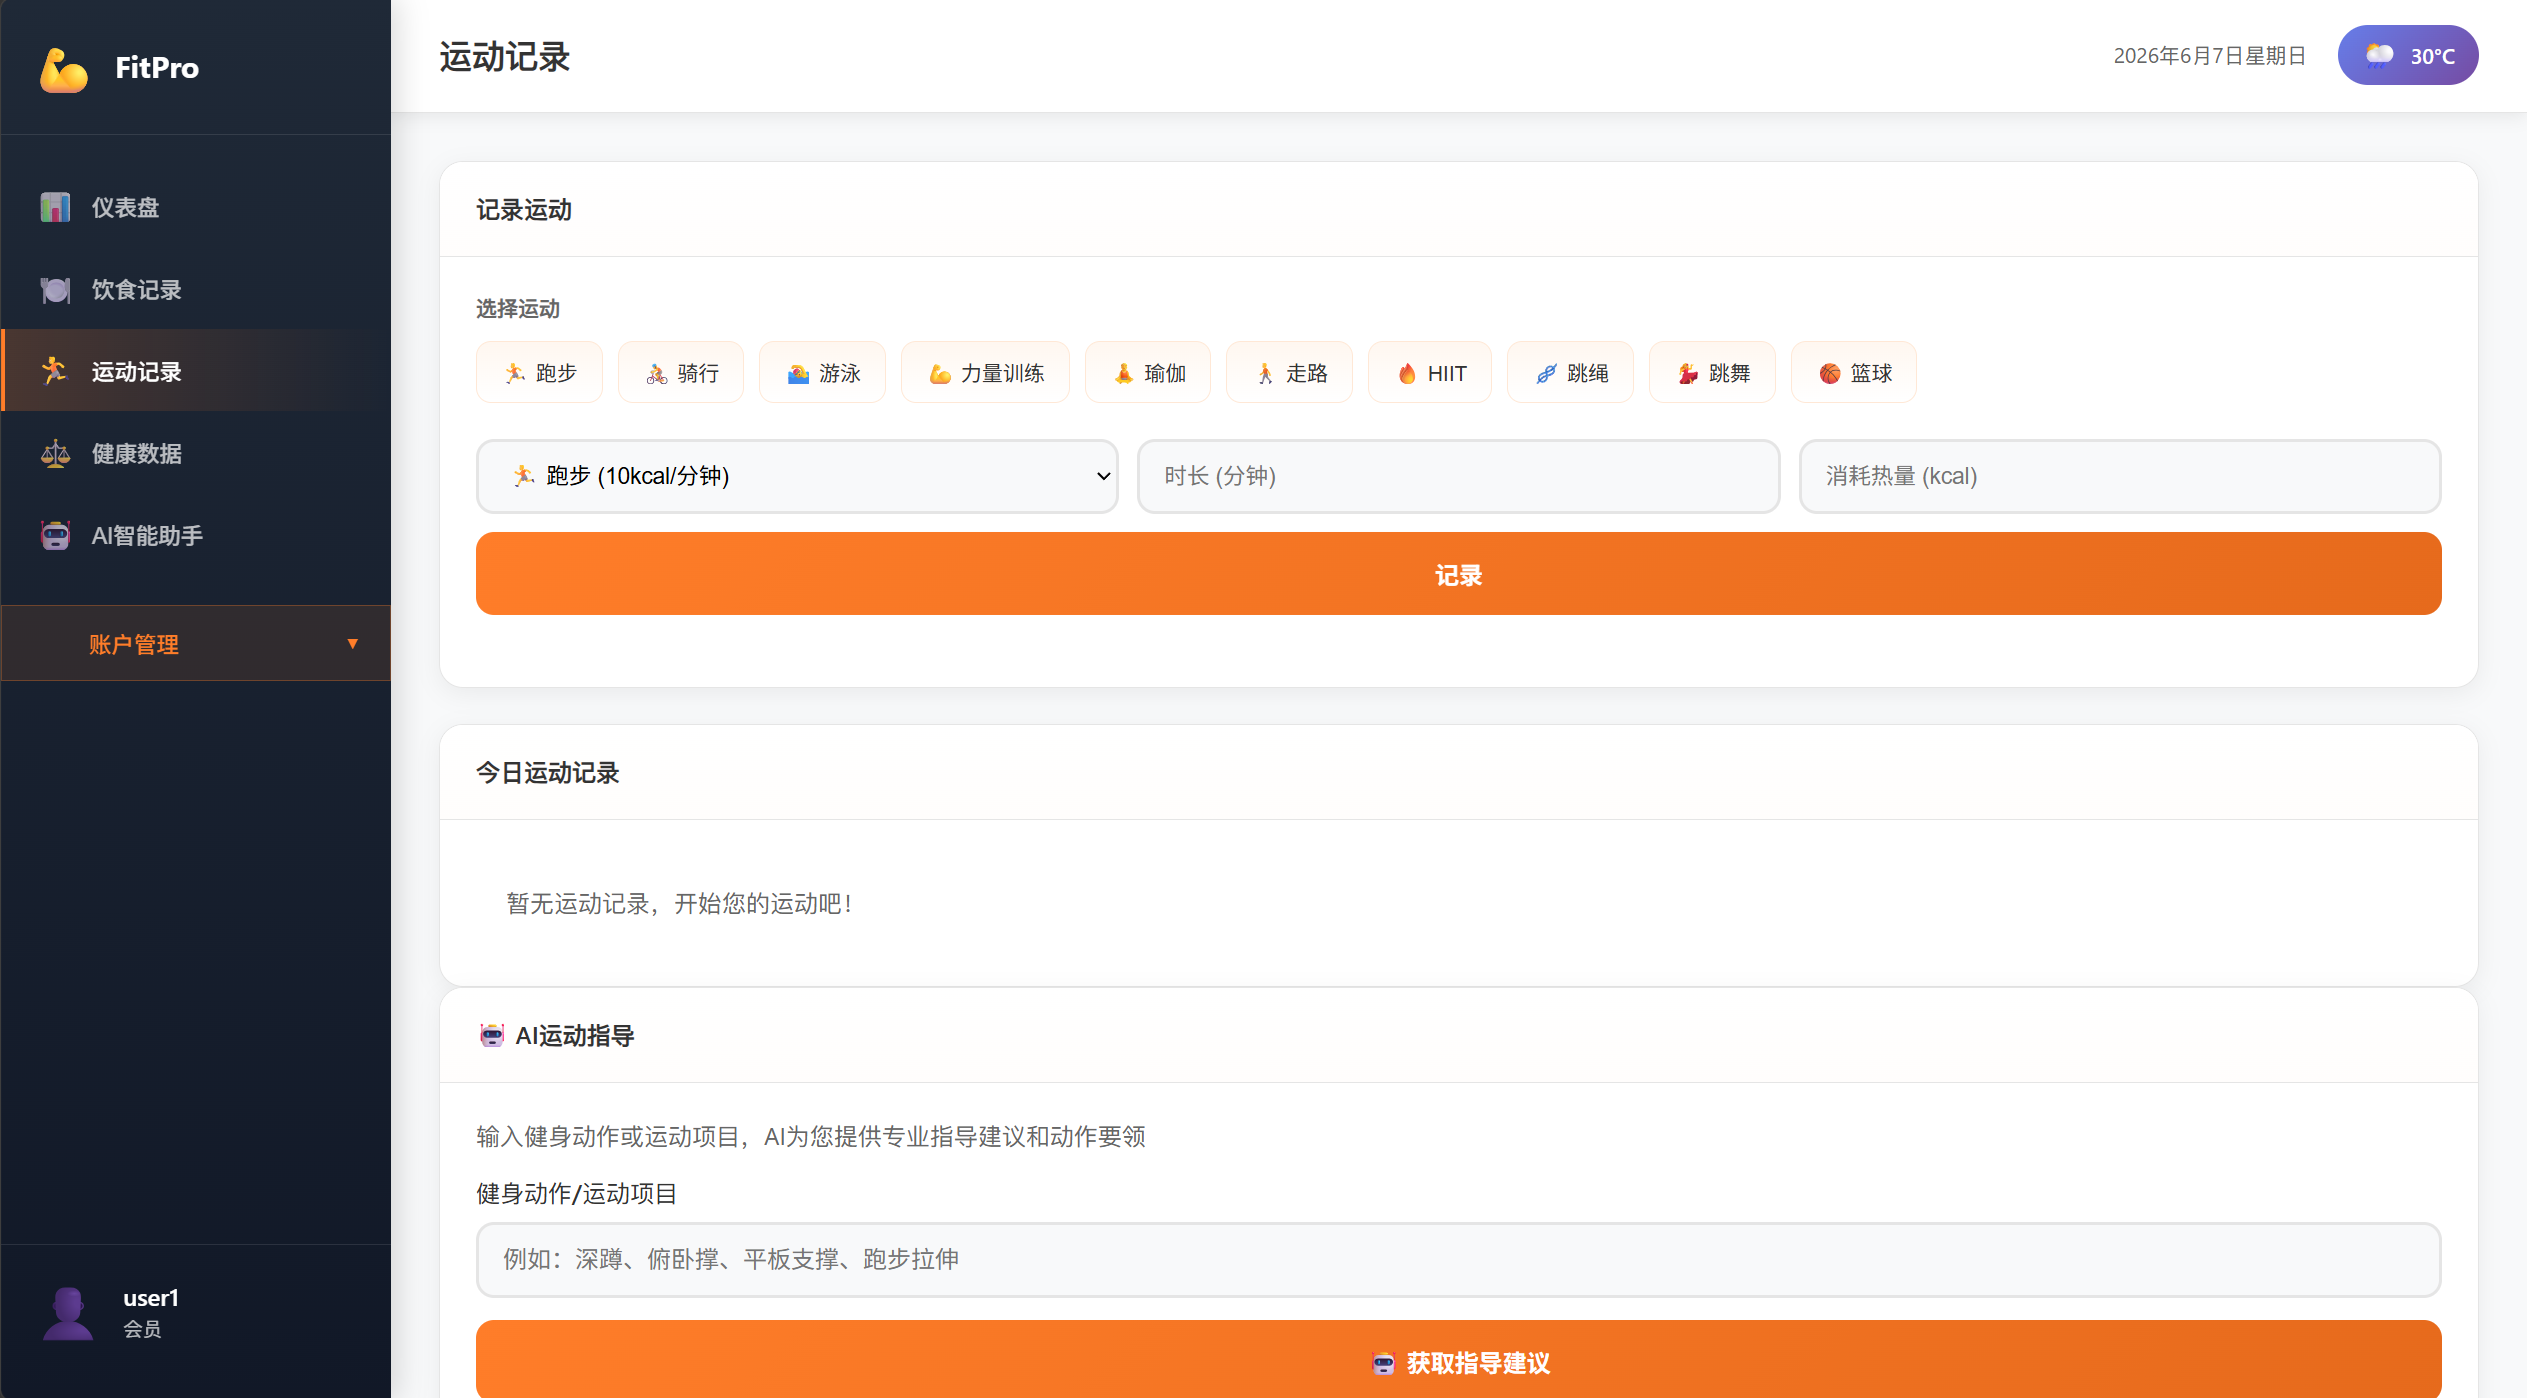
Task: Expand the 账户管理 section
Action: tap(196, 643)
